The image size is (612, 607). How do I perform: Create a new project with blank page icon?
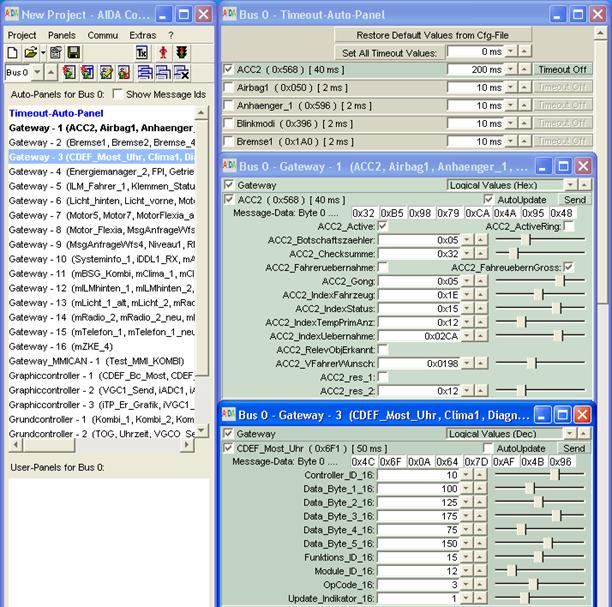click(x=12, y=52)
